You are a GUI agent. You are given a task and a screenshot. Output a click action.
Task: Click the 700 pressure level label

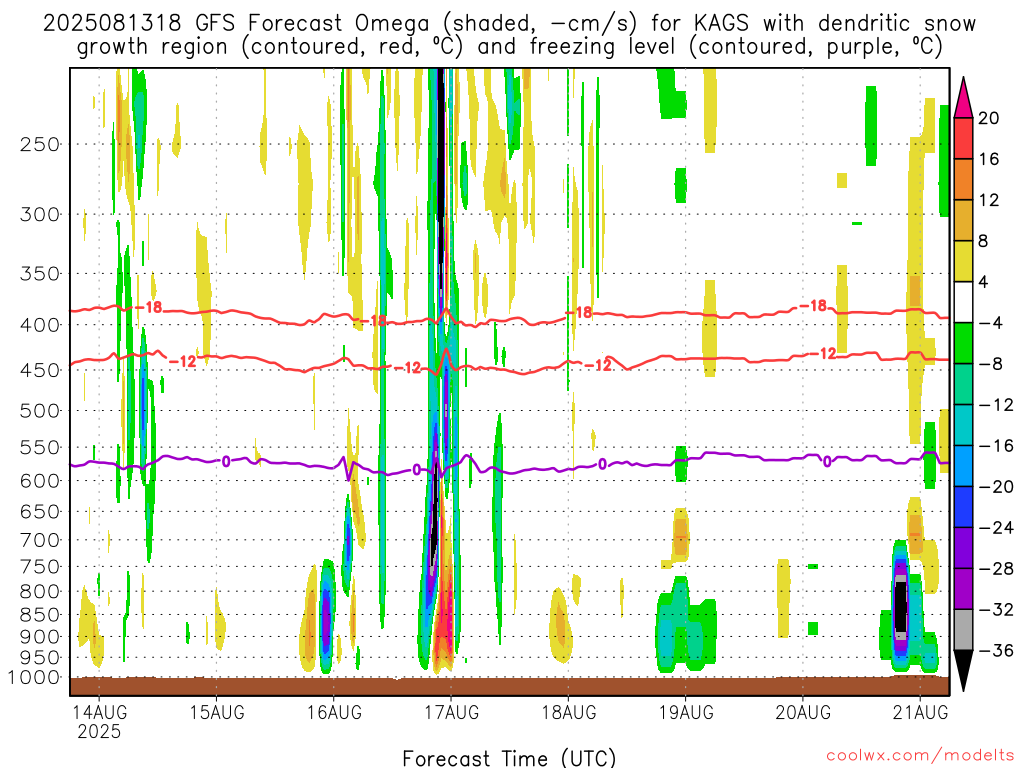coord(40,540)
